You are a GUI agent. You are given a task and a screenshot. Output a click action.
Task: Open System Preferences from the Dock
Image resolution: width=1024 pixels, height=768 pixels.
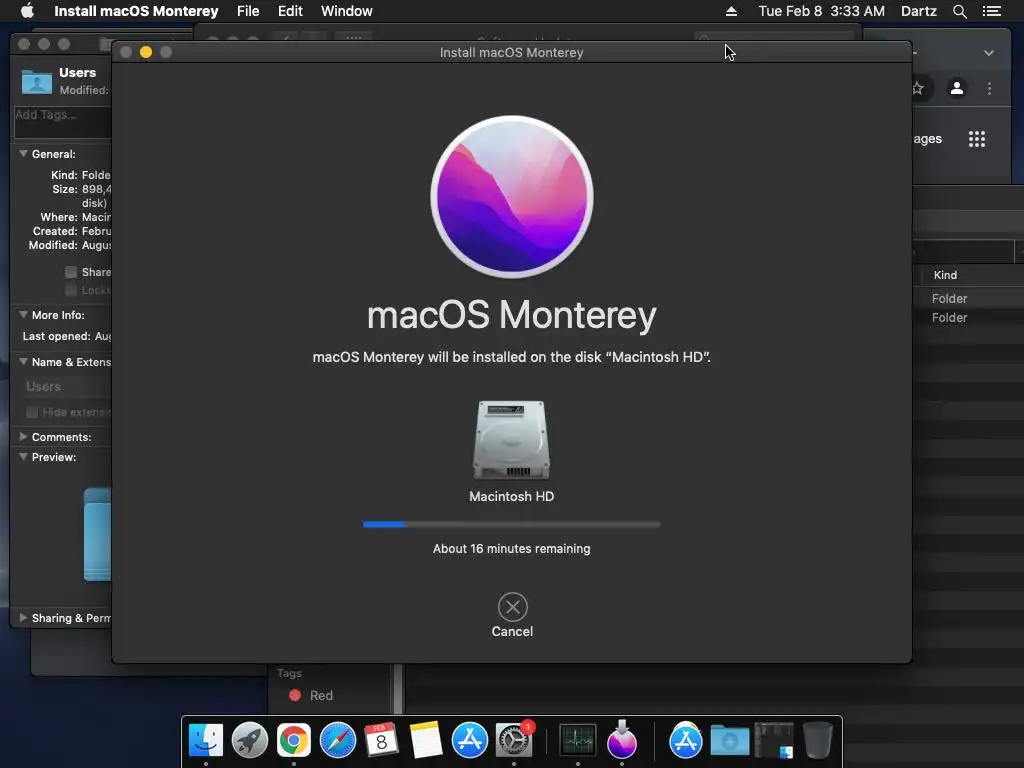tap(514, 740)
